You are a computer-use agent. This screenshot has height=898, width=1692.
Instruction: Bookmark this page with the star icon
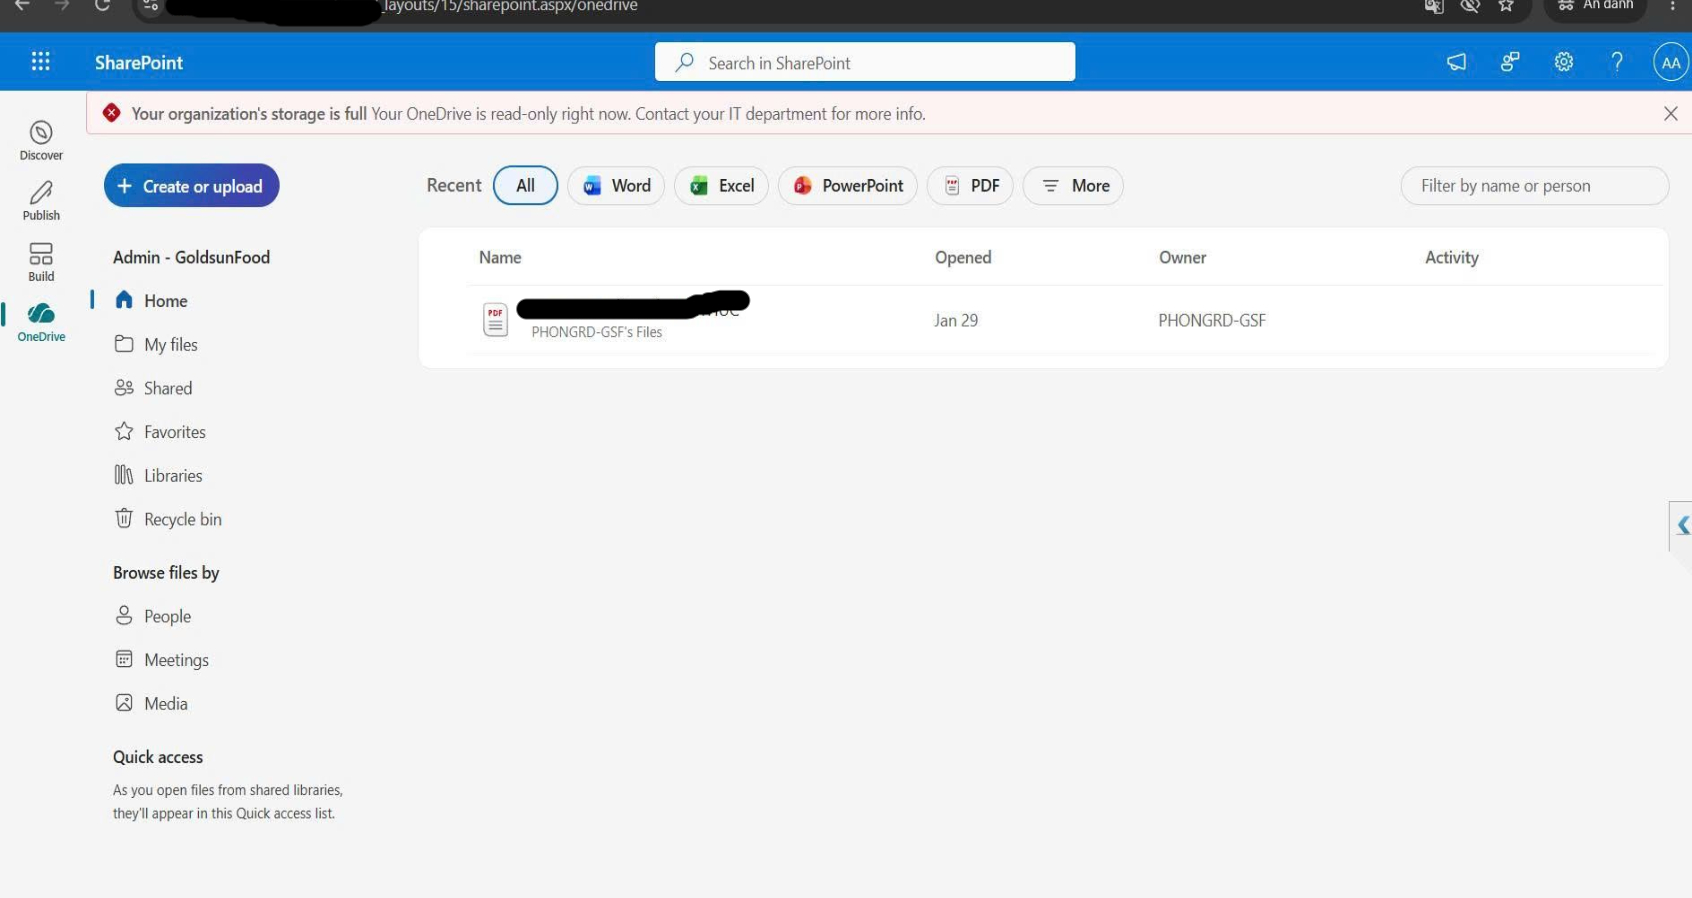(x=1506, y=6)
